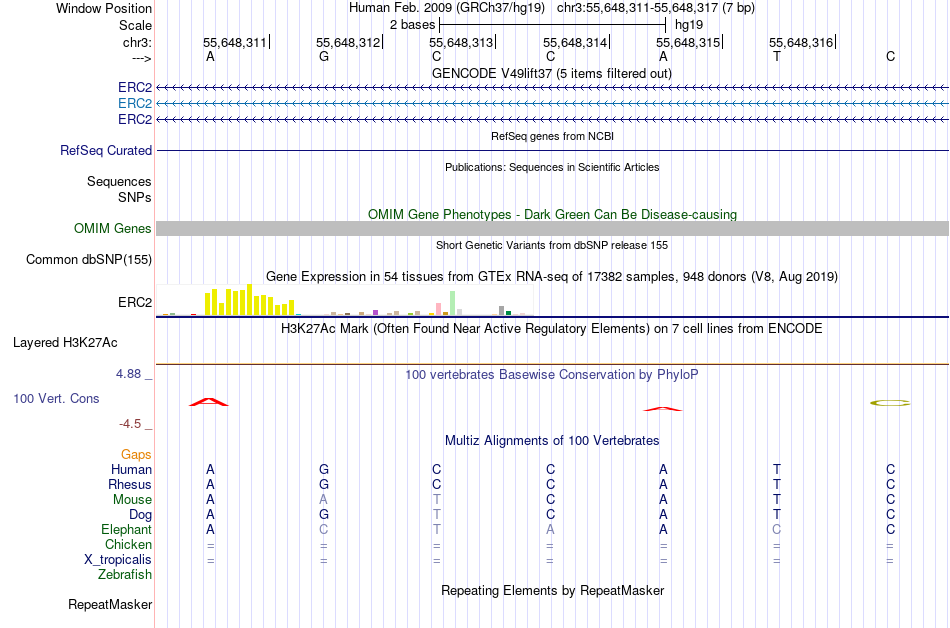Click the reference base T in sequence row
The height and width of the screenshot is (628, 950).
pos(777,56)
